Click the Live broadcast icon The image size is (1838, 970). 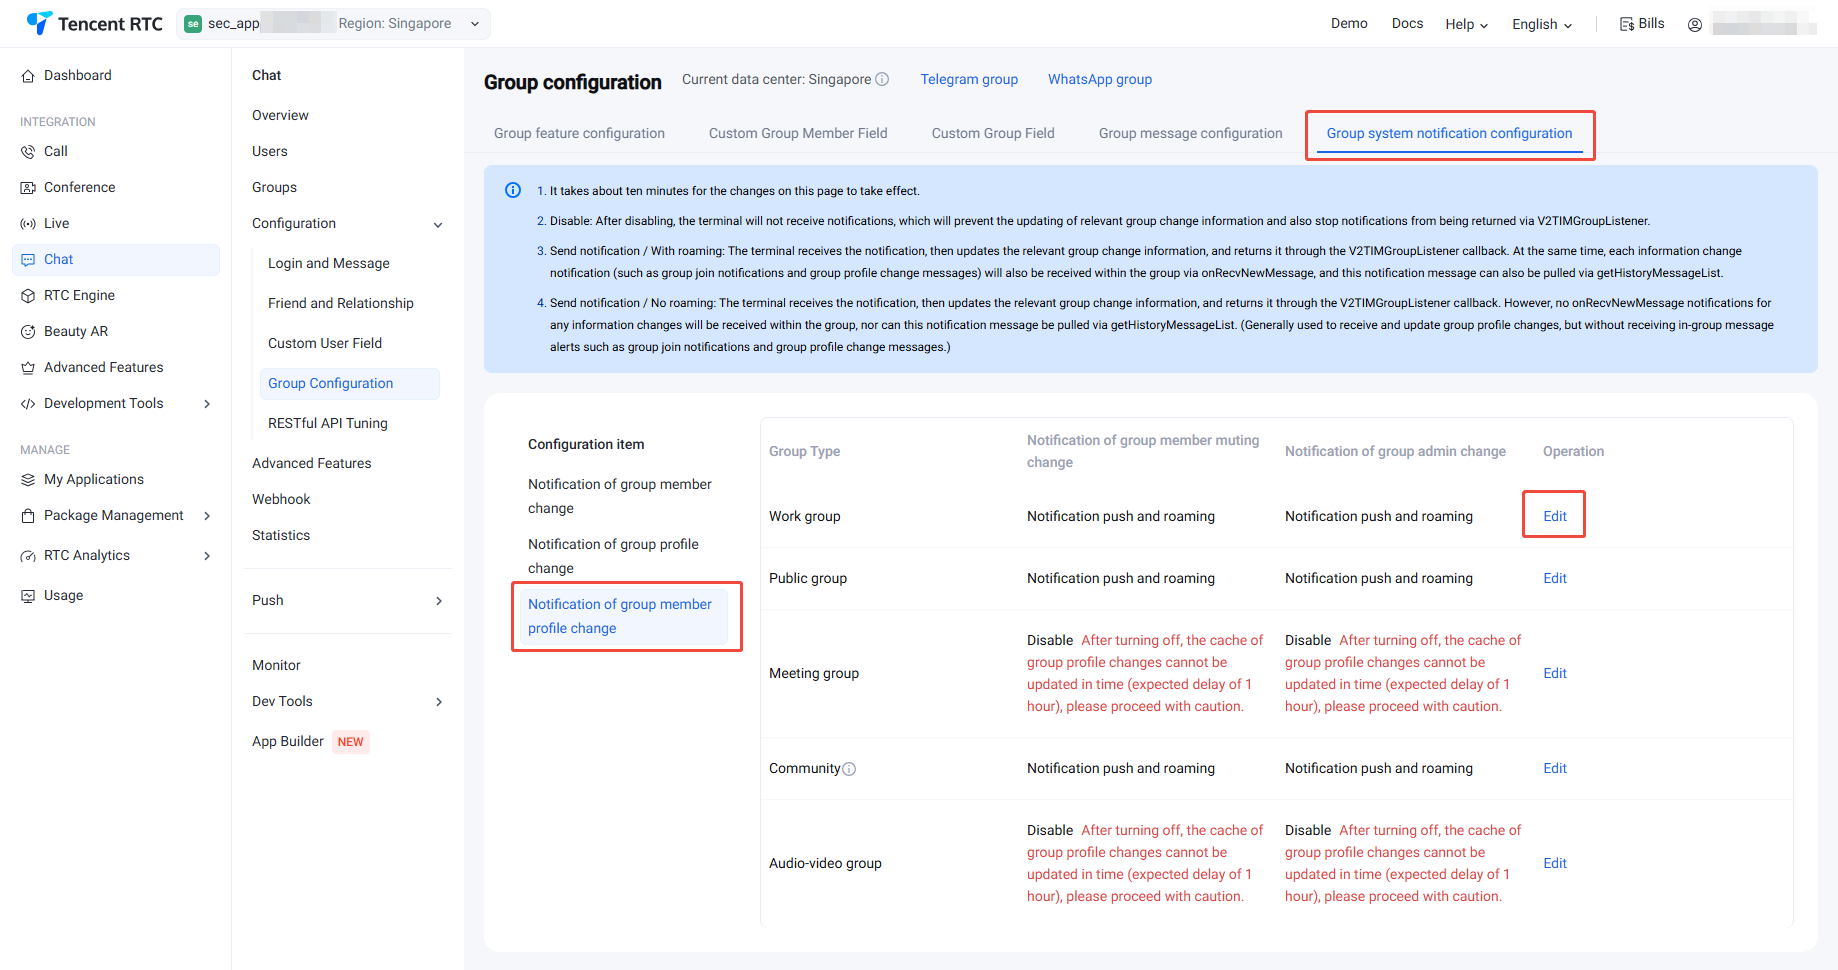tap(28, 224)
